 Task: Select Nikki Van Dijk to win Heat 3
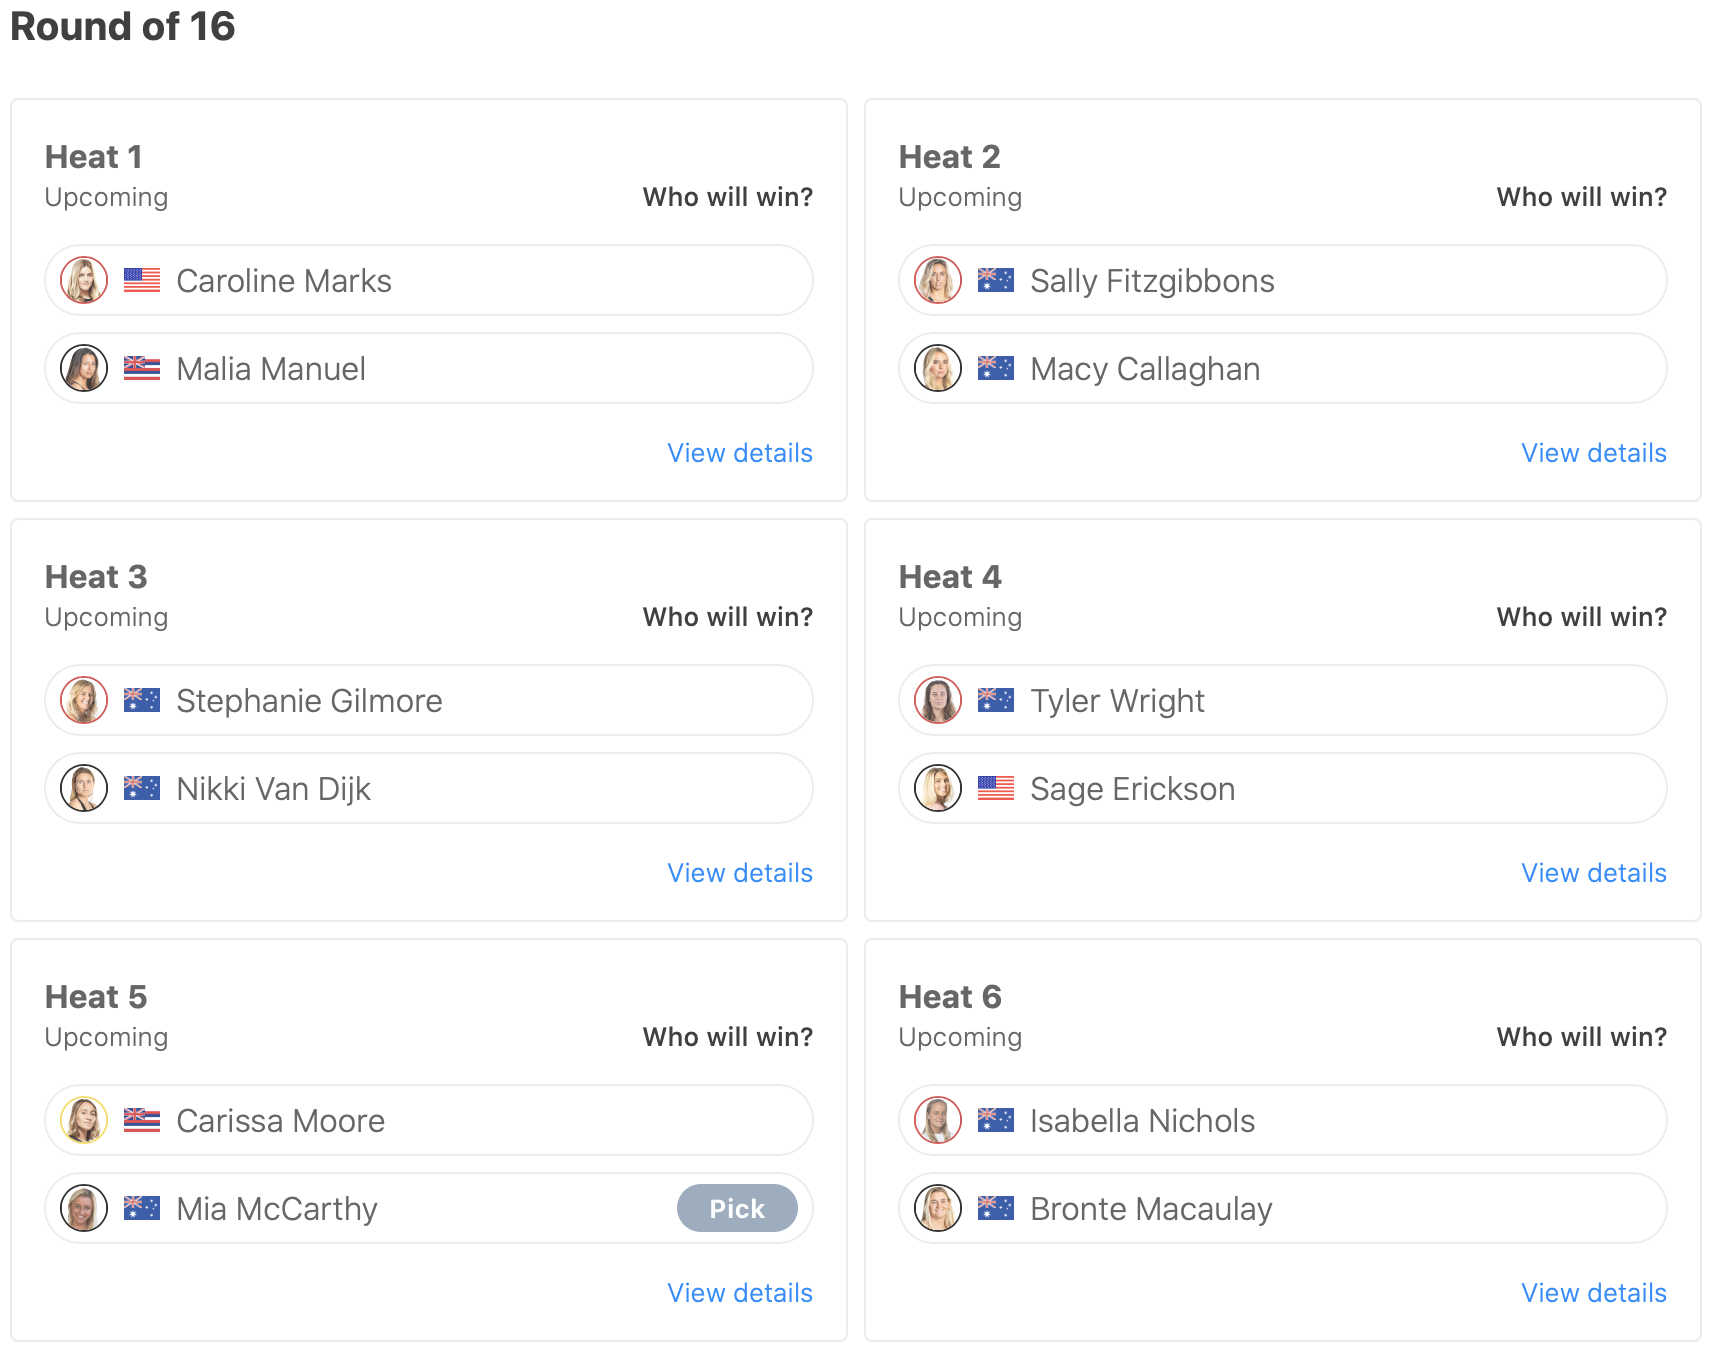click(x=428, y=788)
